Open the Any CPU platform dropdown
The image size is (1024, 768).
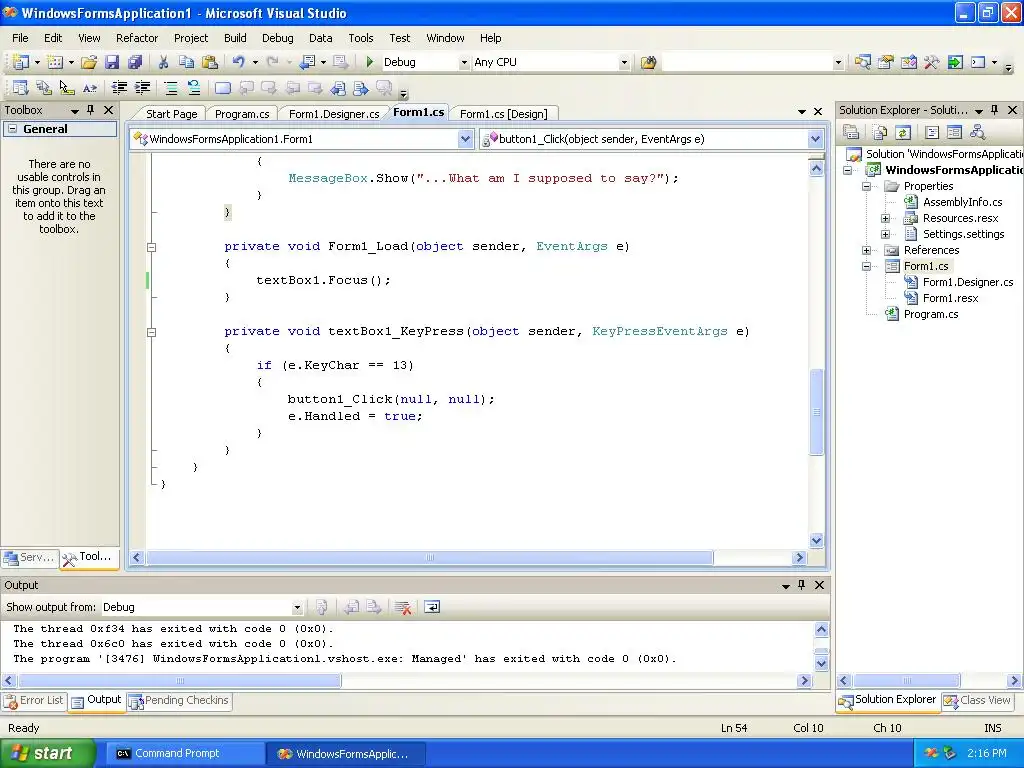624,63
